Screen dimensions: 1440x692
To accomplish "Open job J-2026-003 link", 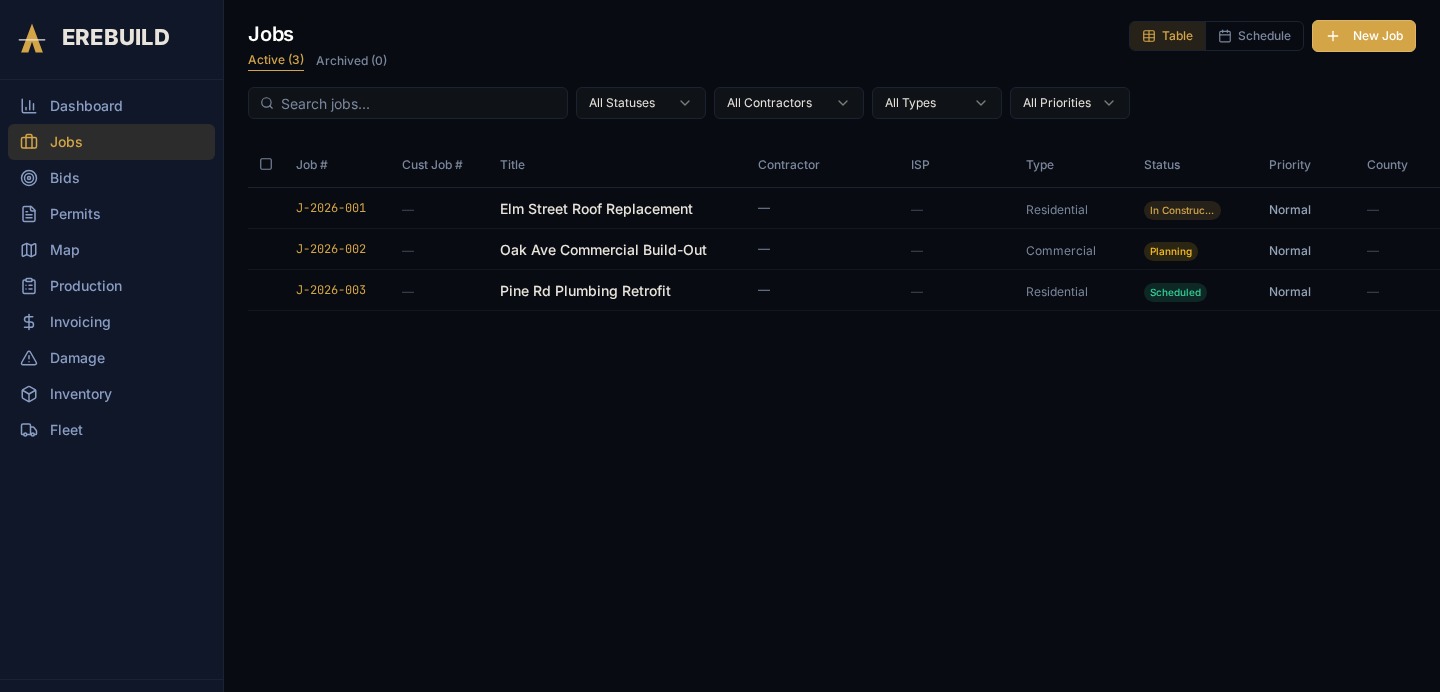I will (331, 291).
